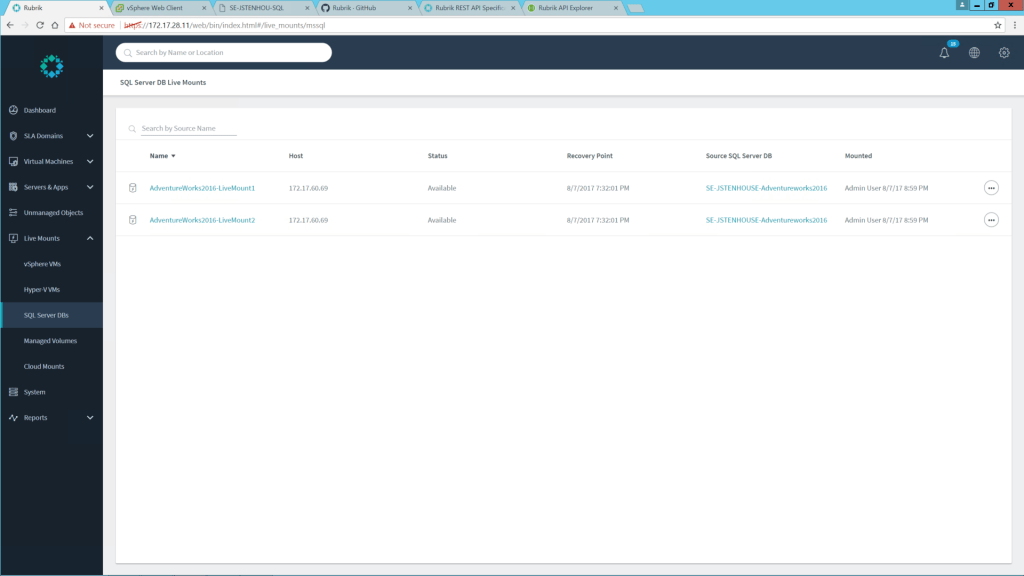Open ellipsis menu for AdventureWorks2016-LiveMount1
Viewport: 1024px width, 576px height.
(991, 188)
